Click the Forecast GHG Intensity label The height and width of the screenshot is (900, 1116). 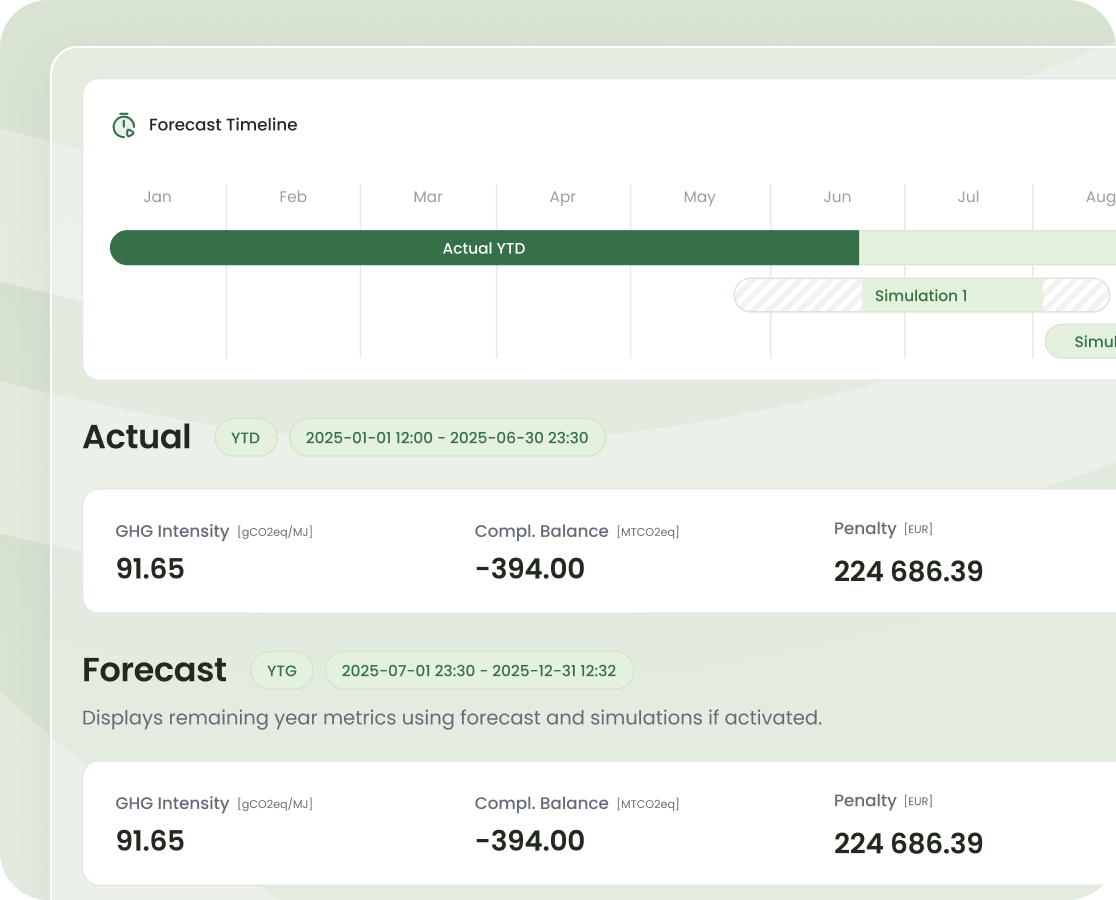[172, 803]
